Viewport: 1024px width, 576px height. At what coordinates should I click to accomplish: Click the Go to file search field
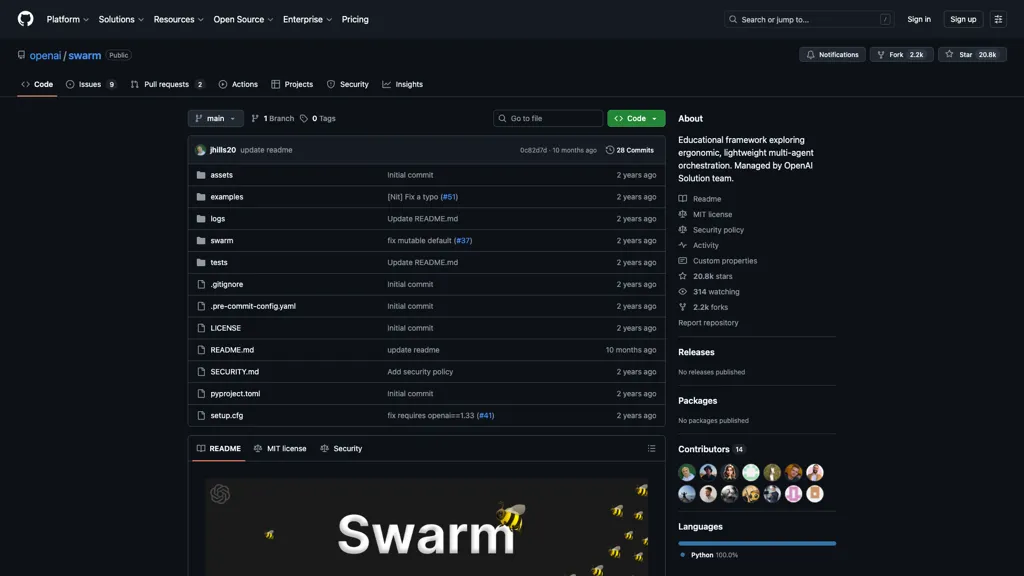point(548,118)
